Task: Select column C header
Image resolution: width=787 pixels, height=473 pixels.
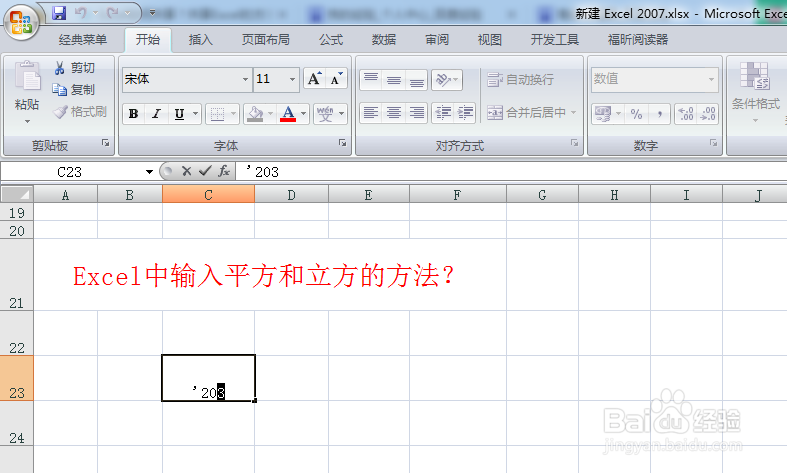Action: point(208,194)
